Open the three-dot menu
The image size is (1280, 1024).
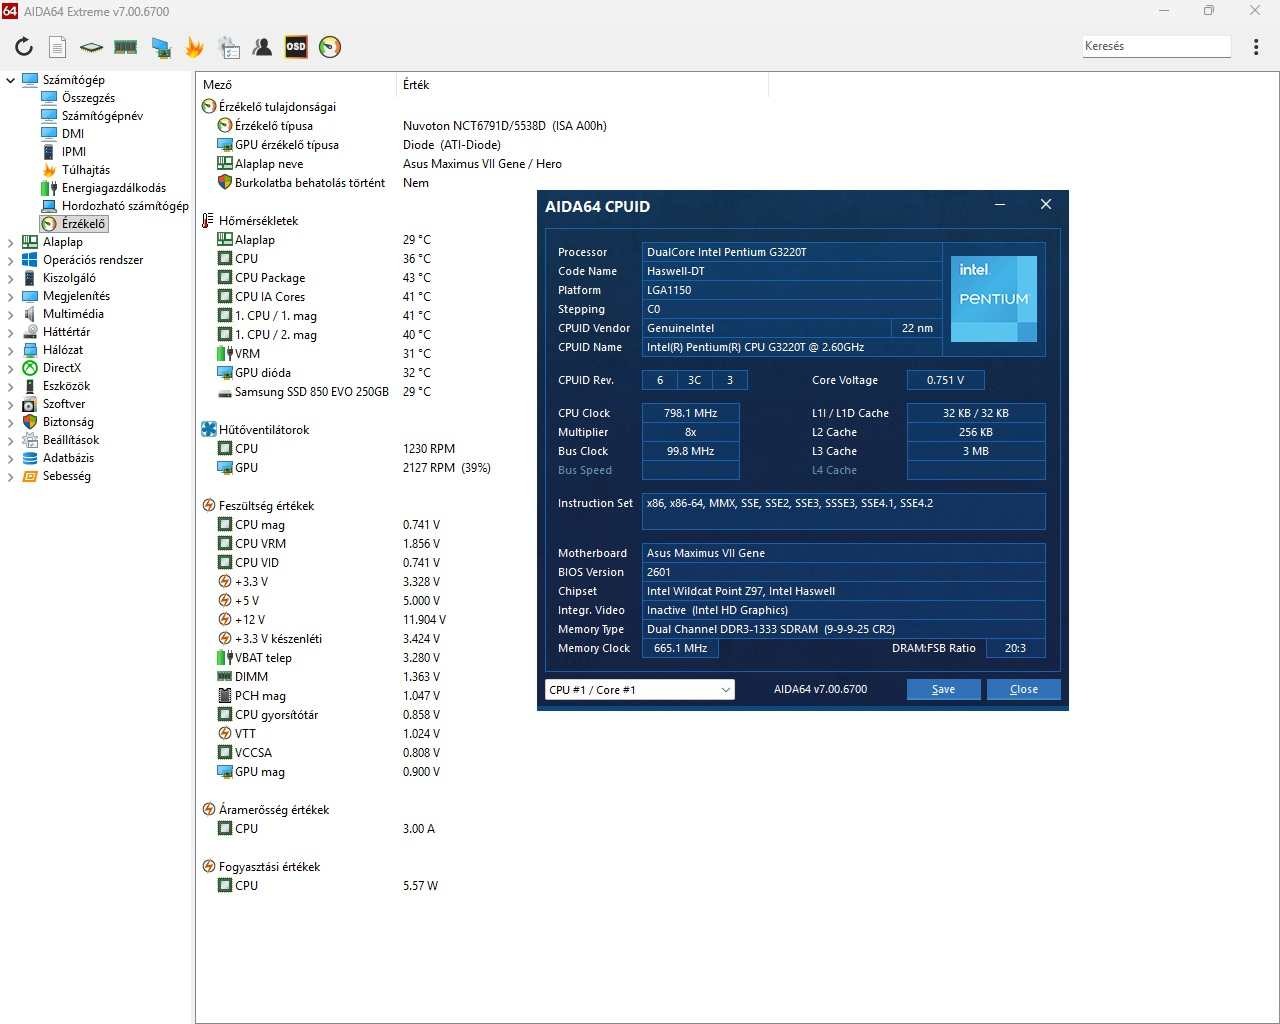1256,47
